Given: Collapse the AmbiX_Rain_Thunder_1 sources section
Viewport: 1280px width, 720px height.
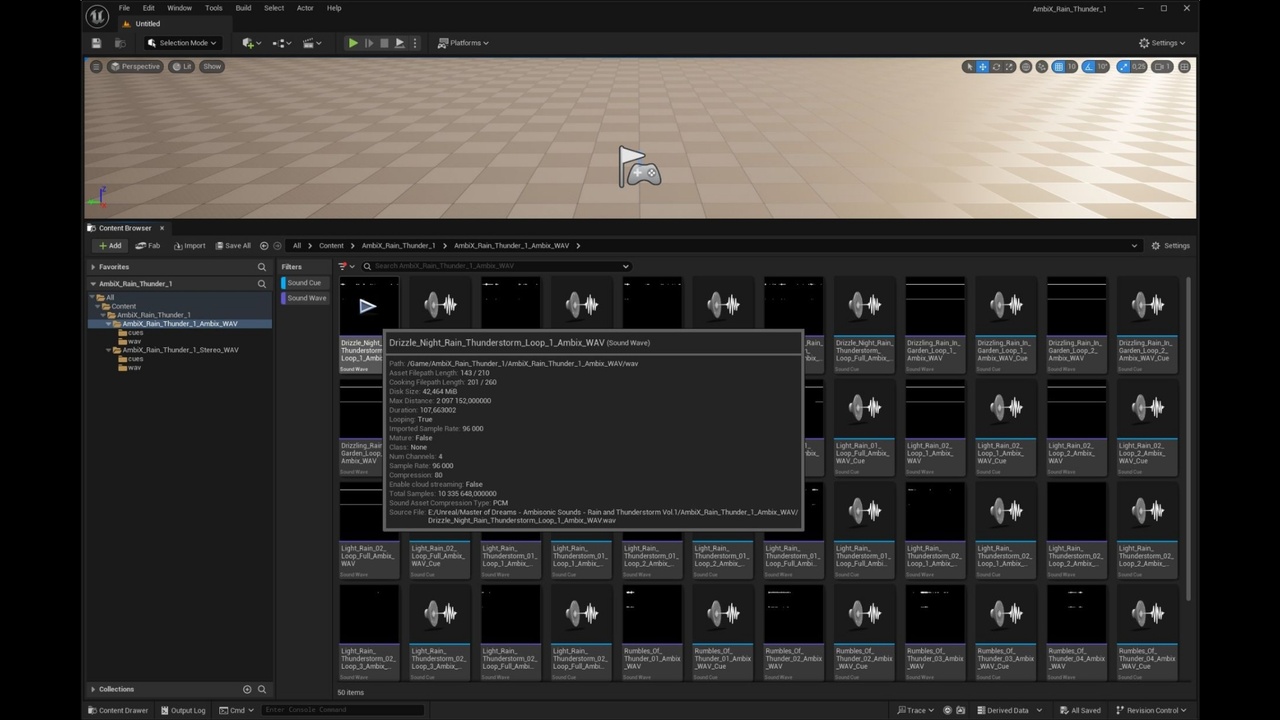Looking at the screenshot, I should point(92,283).
